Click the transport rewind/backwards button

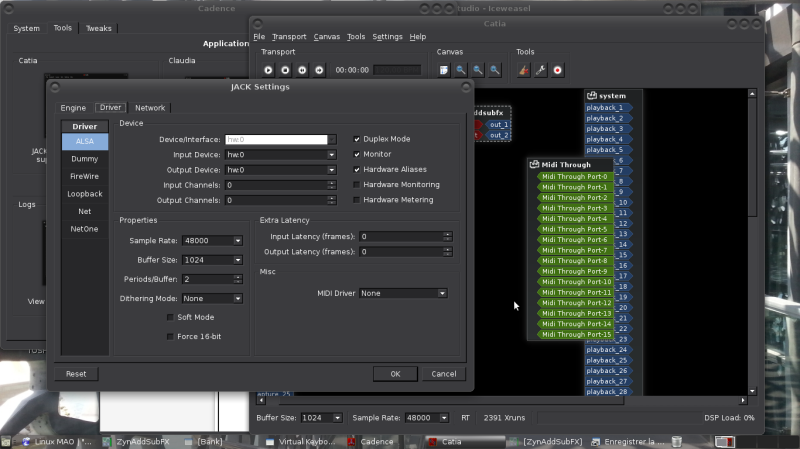pos(302,70)
